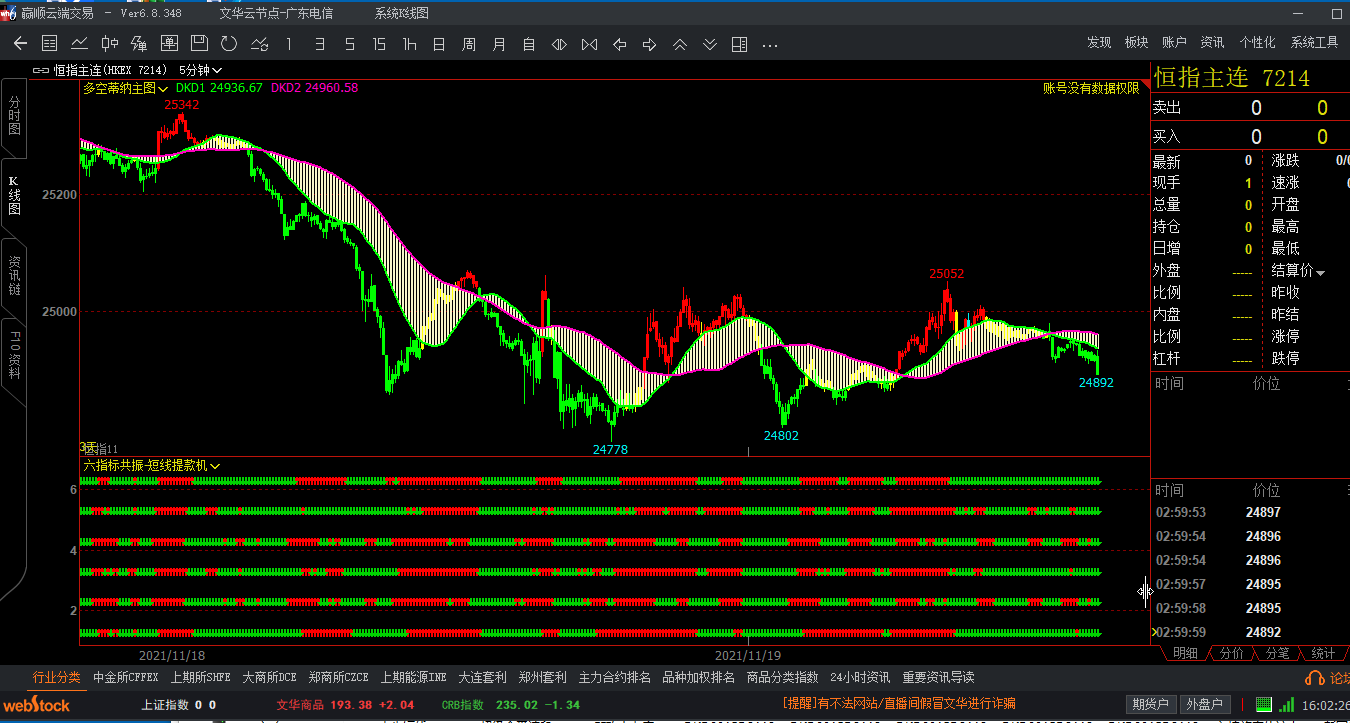Switch to 日 daily period
The width and height of the screenshot is (1350, 723).
439,43
